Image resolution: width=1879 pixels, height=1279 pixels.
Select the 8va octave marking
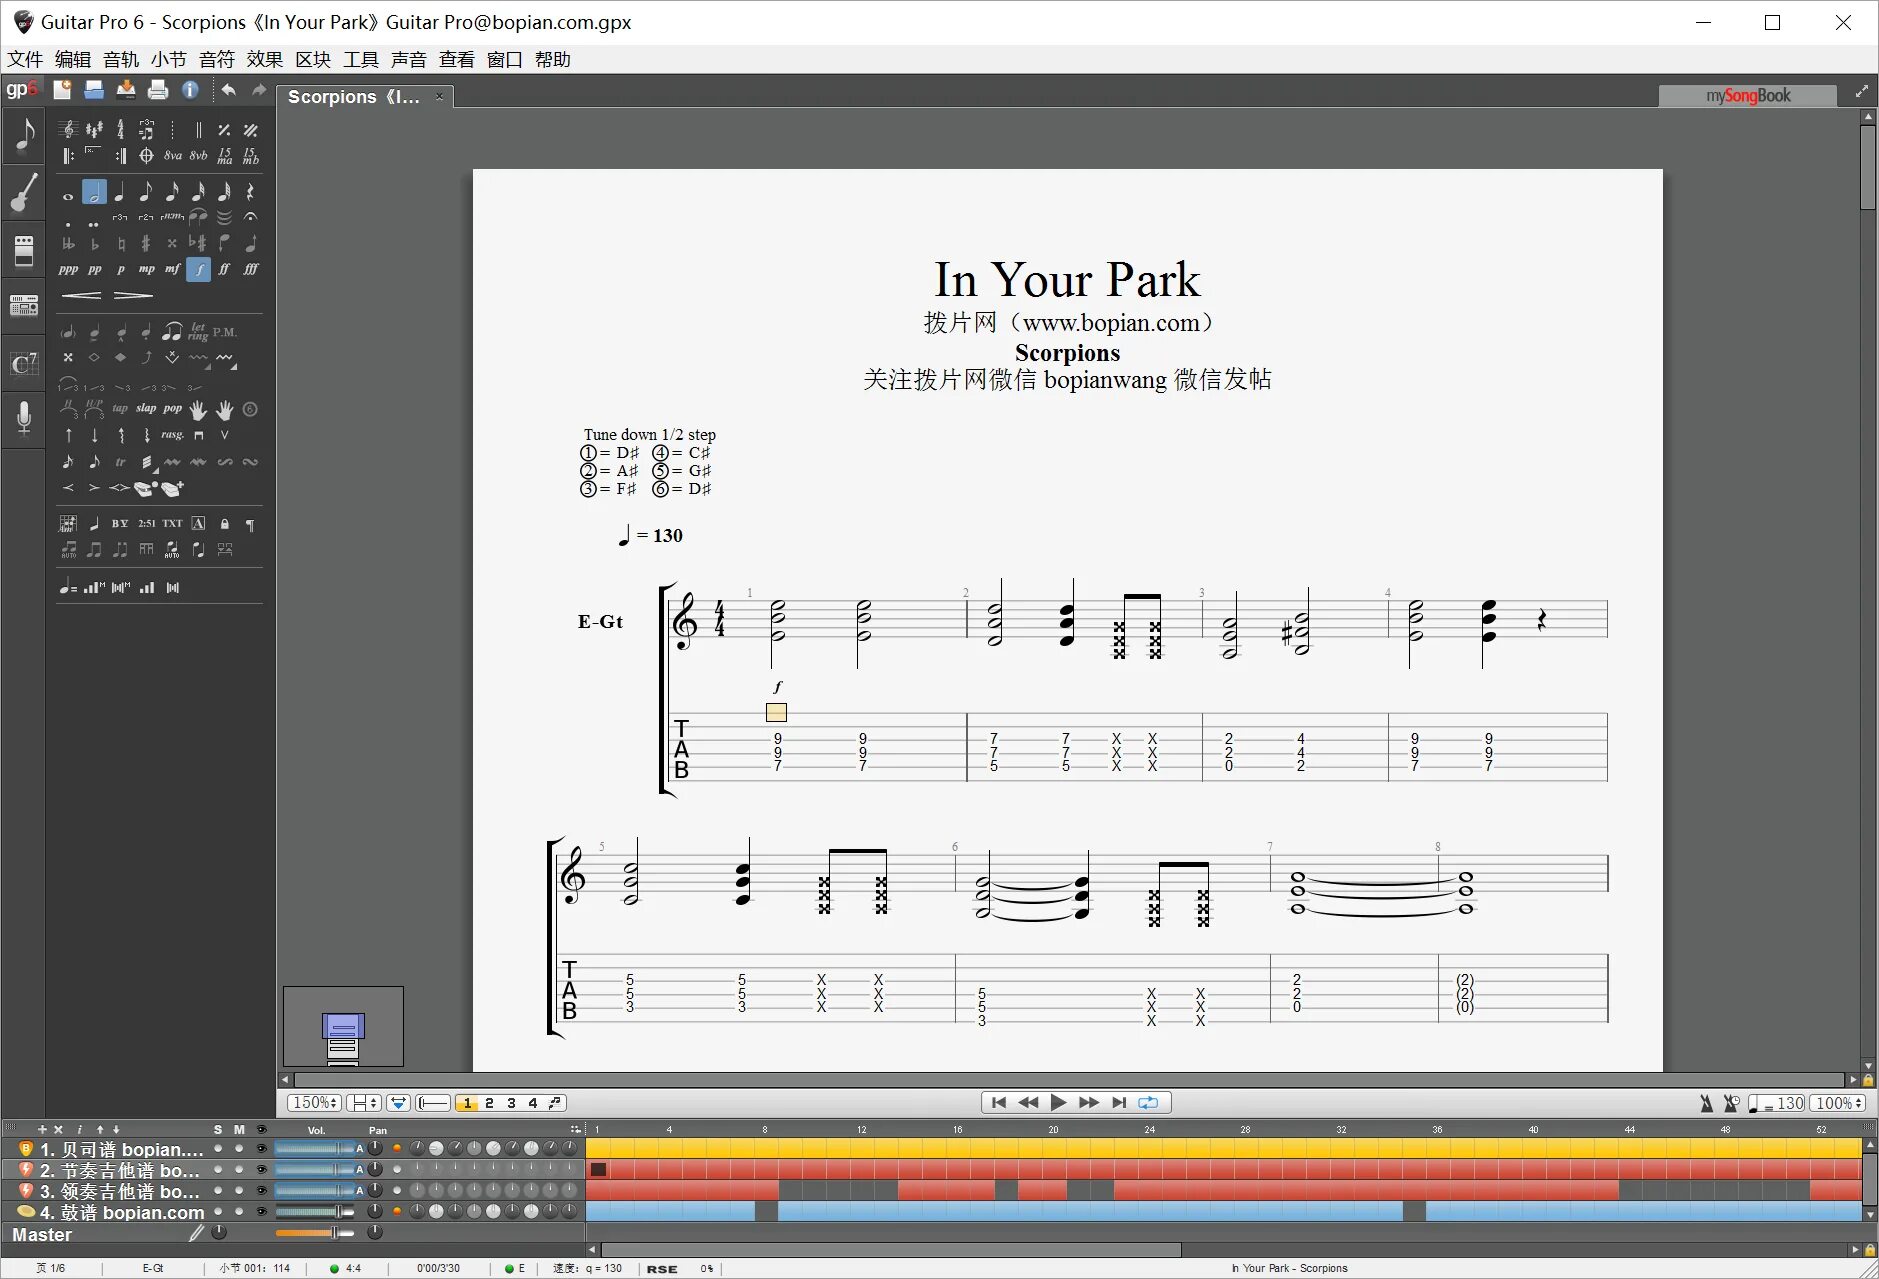172,156
